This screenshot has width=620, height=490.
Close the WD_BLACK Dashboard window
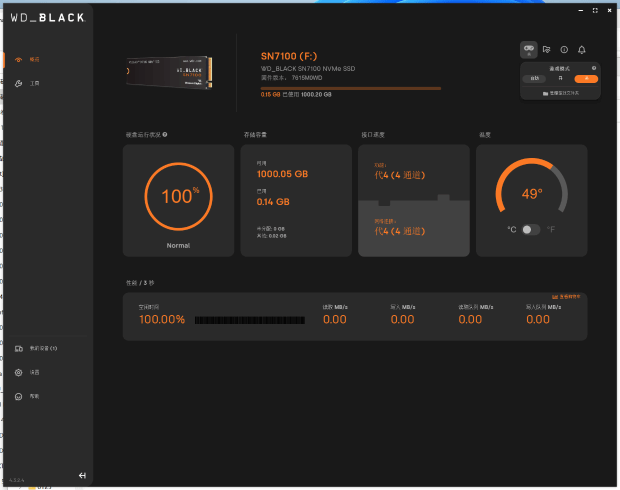[x=609, y=11]
